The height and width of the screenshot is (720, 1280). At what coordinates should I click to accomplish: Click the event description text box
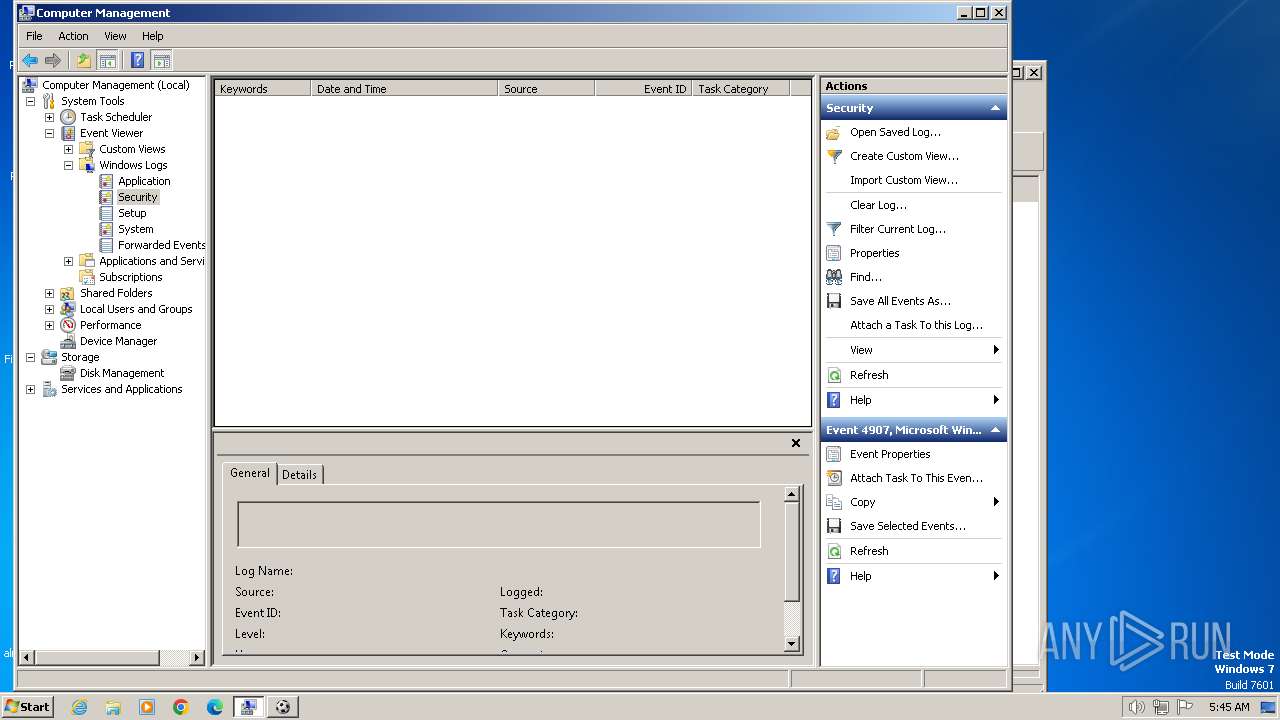(498, 524)
